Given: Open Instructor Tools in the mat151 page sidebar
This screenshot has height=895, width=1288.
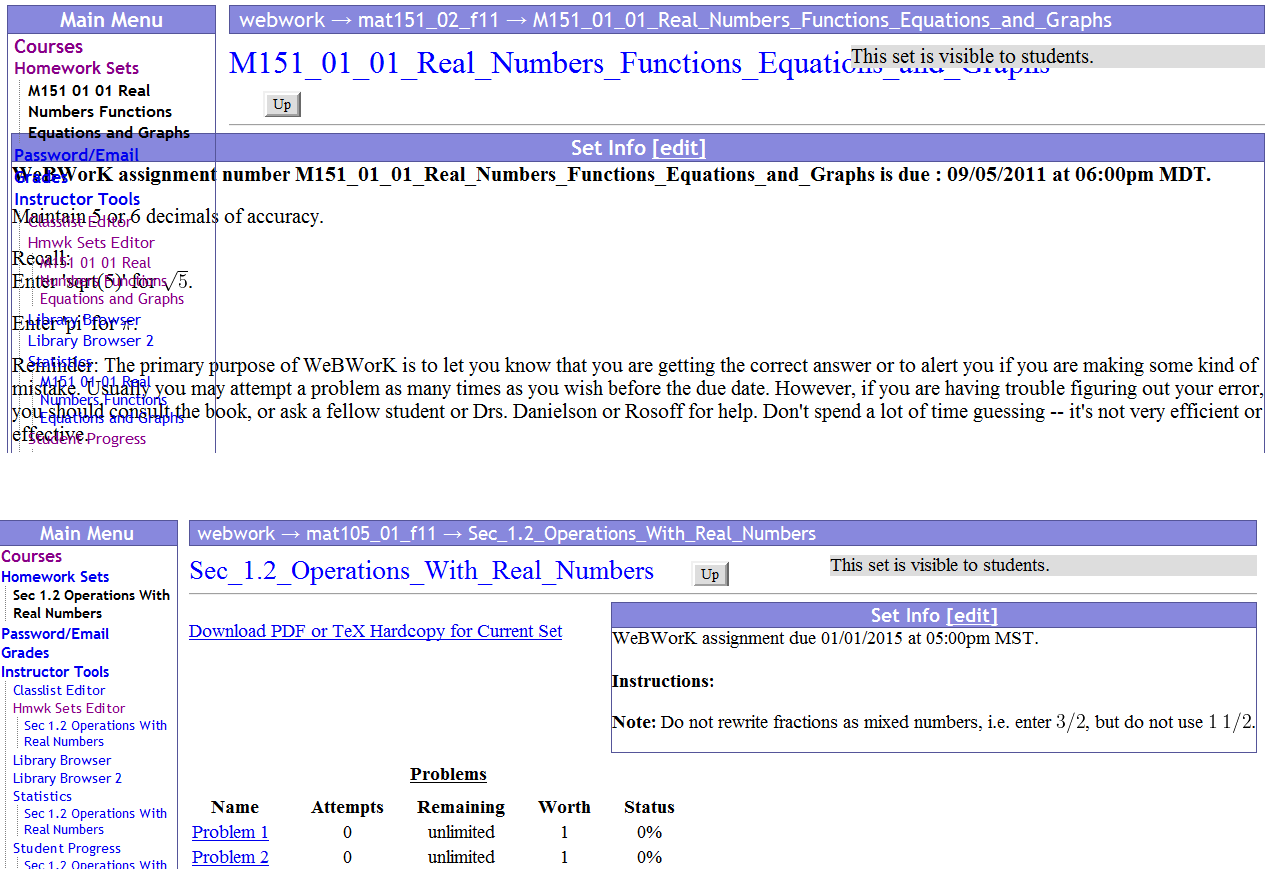Looking at the screenshot, I should [77, 199].
